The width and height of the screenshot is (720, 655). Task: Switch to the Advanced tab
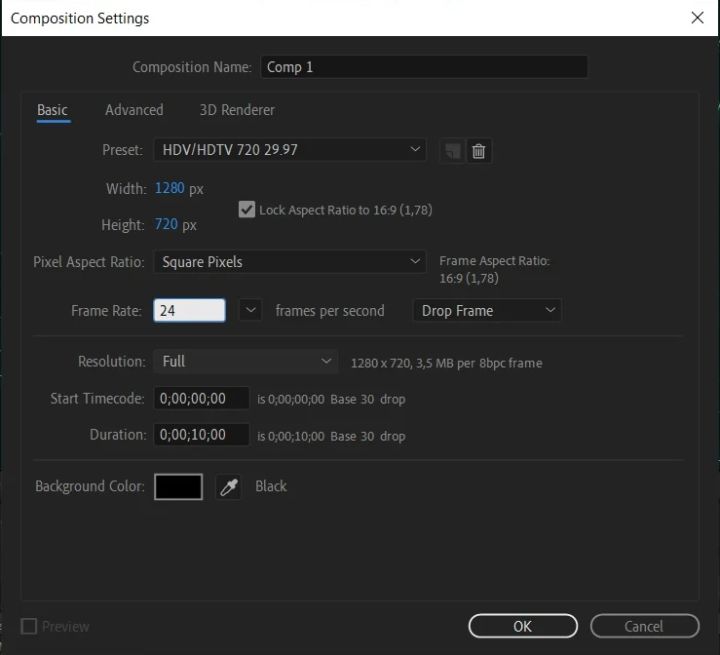click(134, 110)
